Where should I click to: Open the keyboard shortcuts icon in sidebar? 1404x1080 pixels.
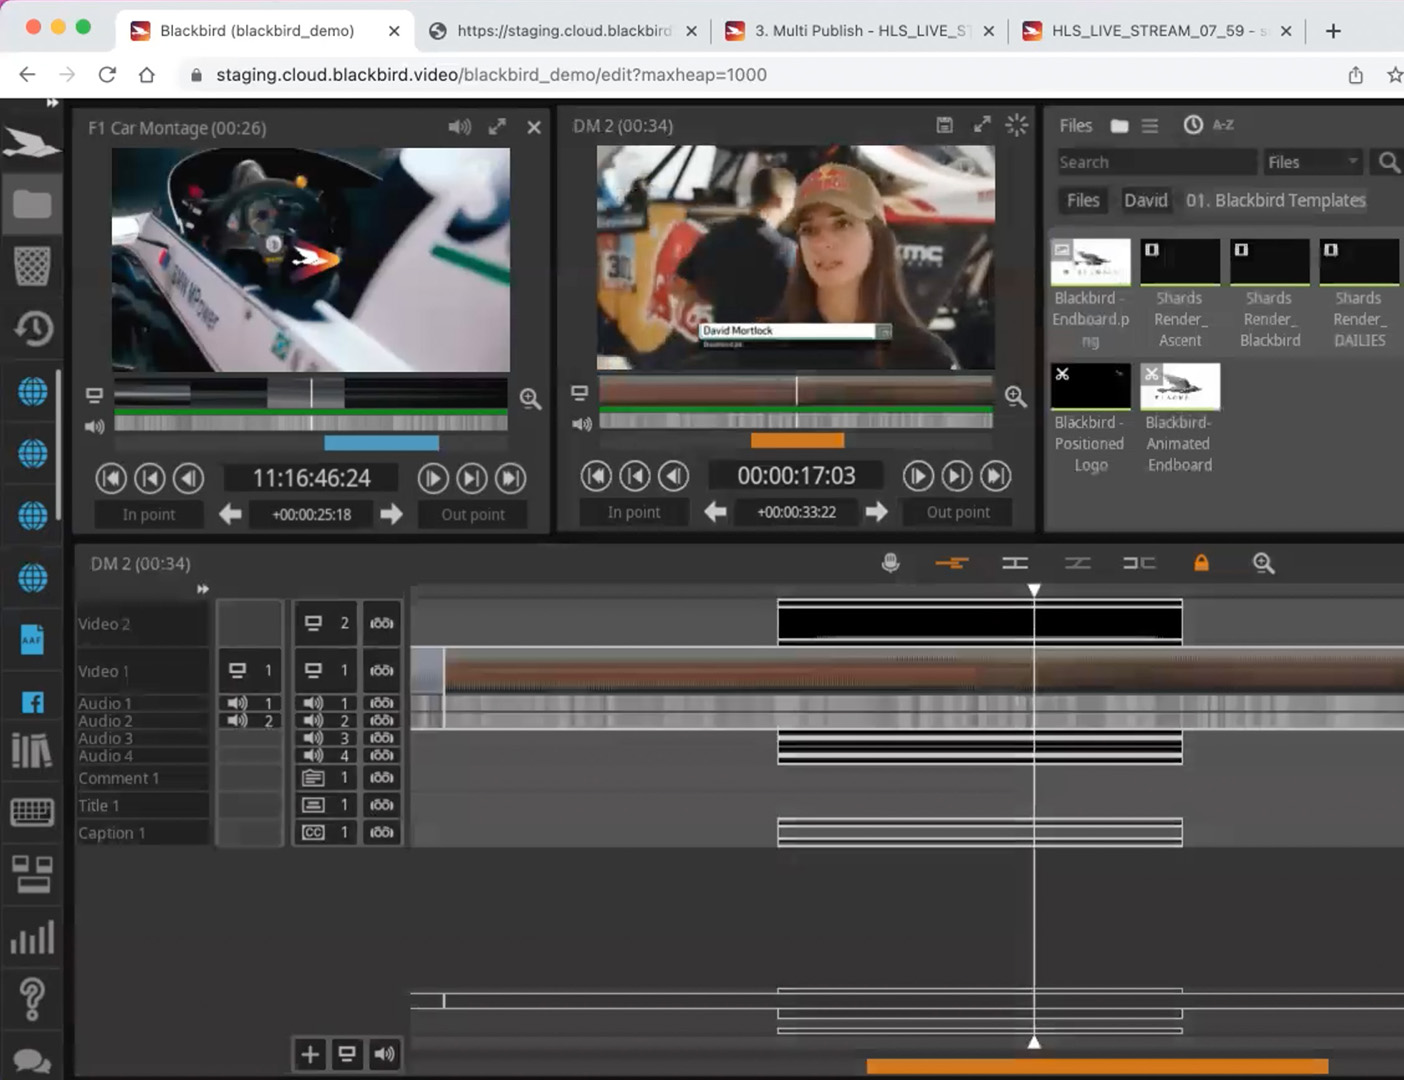point(32,811)
